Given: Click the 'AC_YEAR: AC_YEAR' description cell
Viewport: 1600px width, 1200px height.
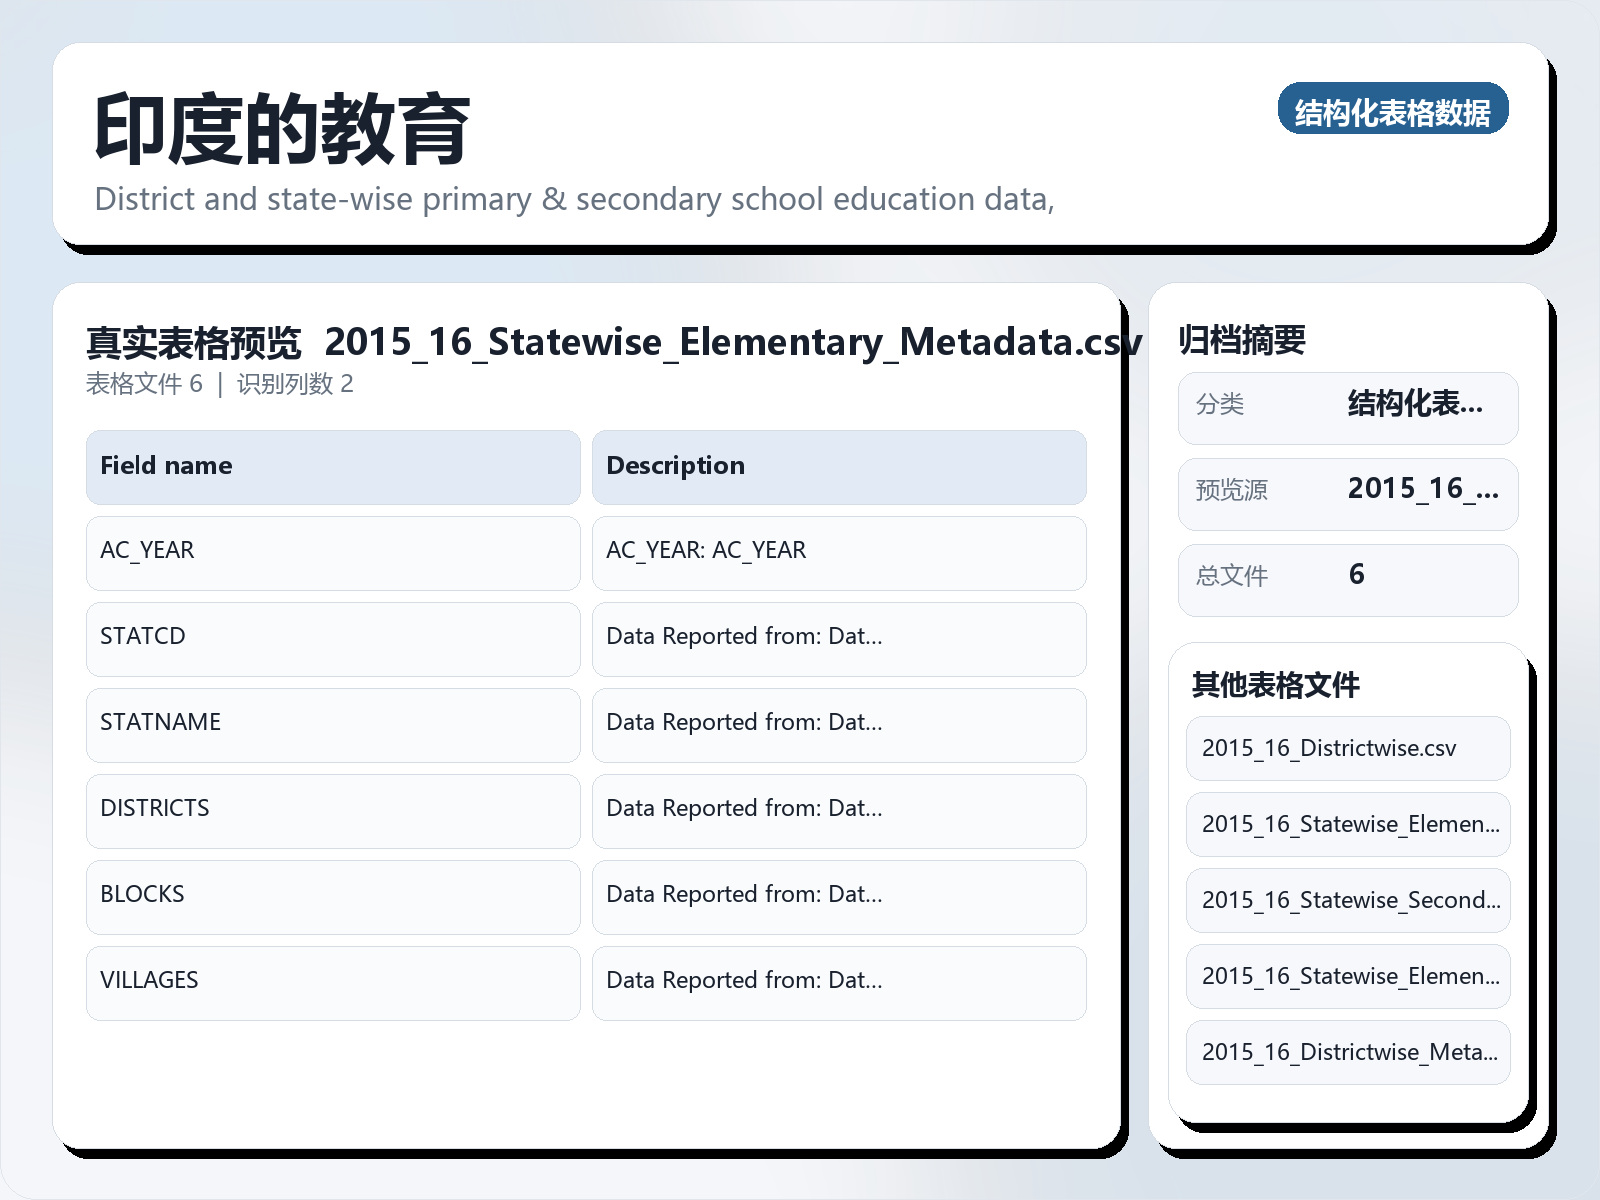Looking at the screenshot, I should pos(838,553).
